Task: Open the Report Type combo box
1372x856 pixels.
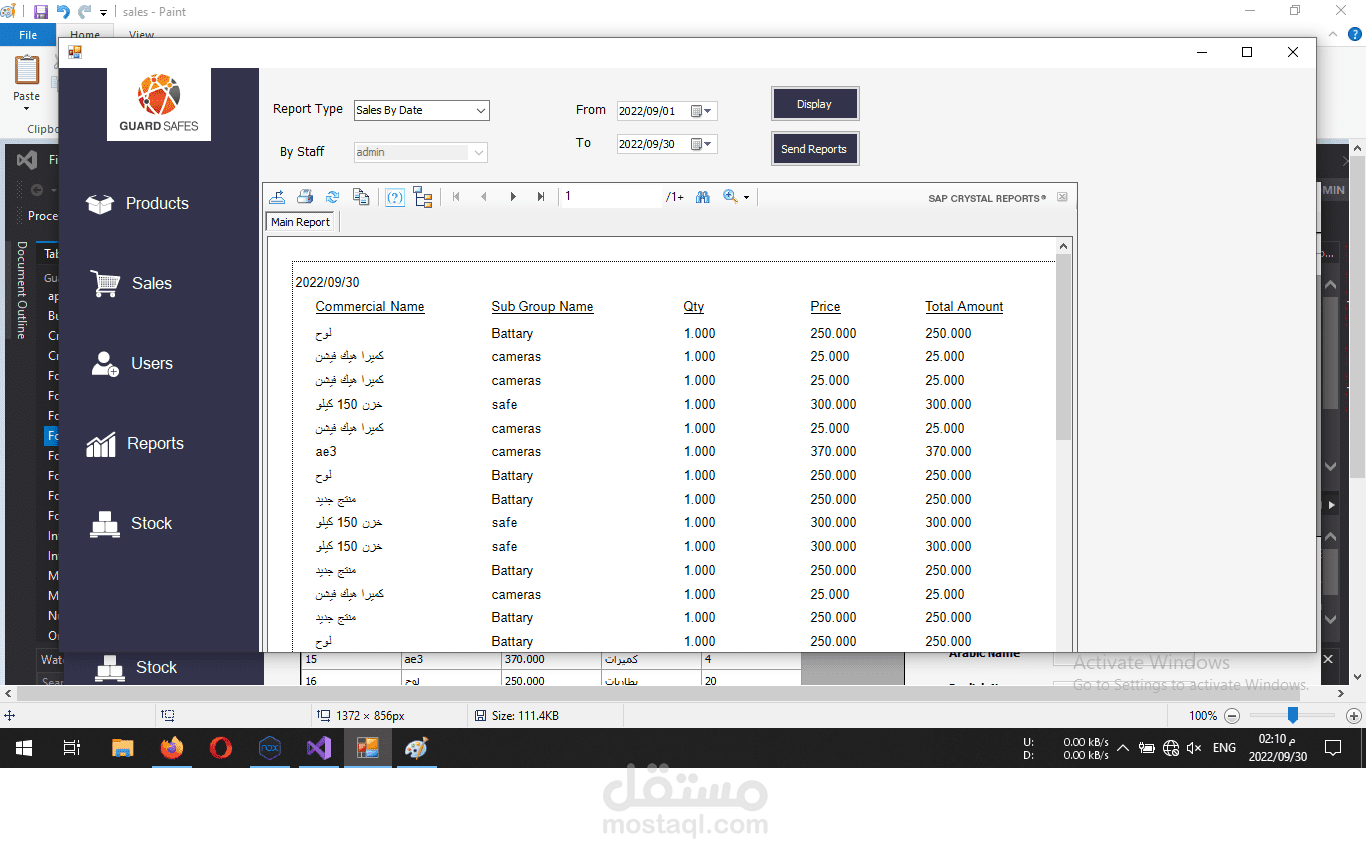Action: [x=421, y=110]
